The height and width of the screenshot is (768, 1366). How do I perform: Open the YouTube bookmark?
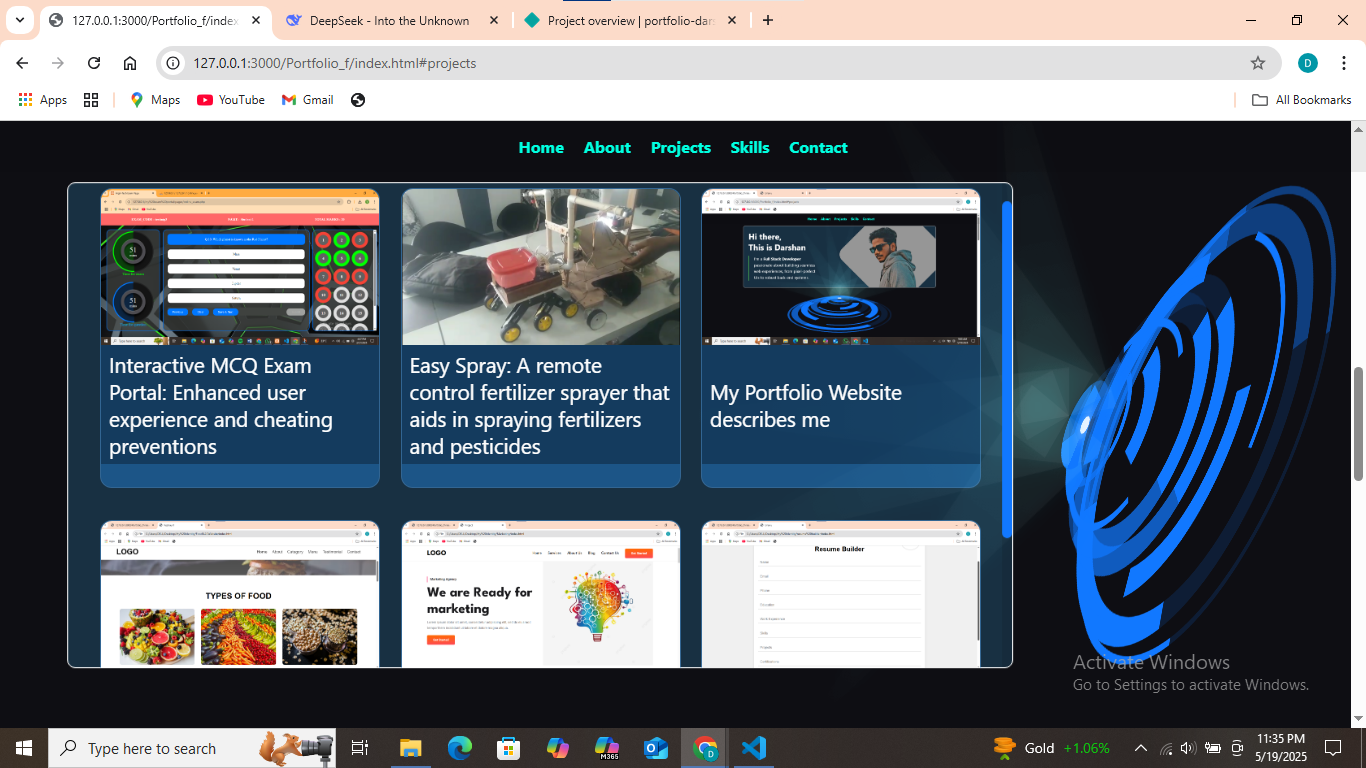coord(231,100)
